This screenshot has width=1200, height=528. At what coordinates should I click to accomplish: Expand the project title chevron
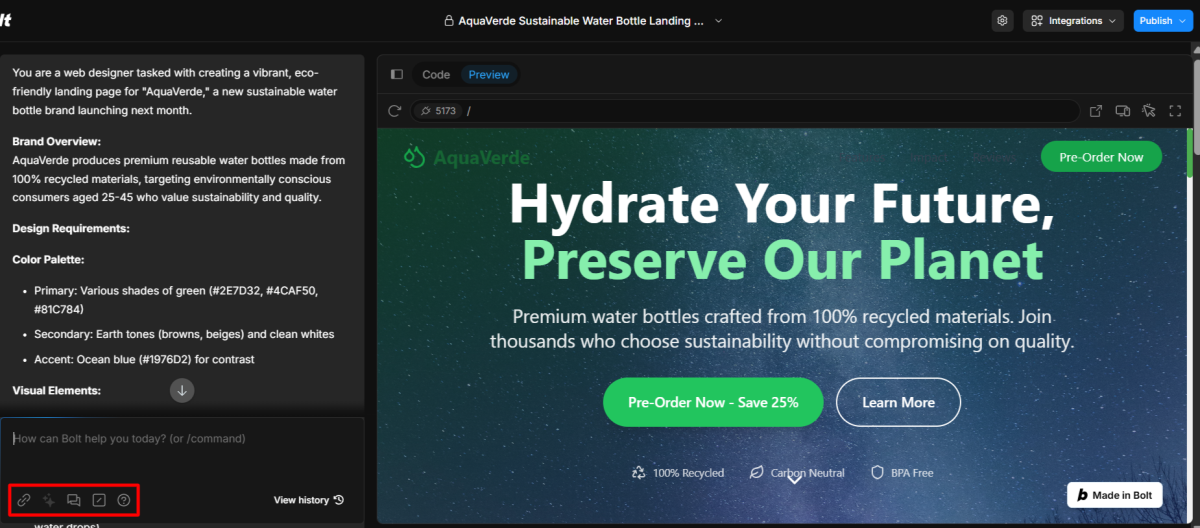718,20
